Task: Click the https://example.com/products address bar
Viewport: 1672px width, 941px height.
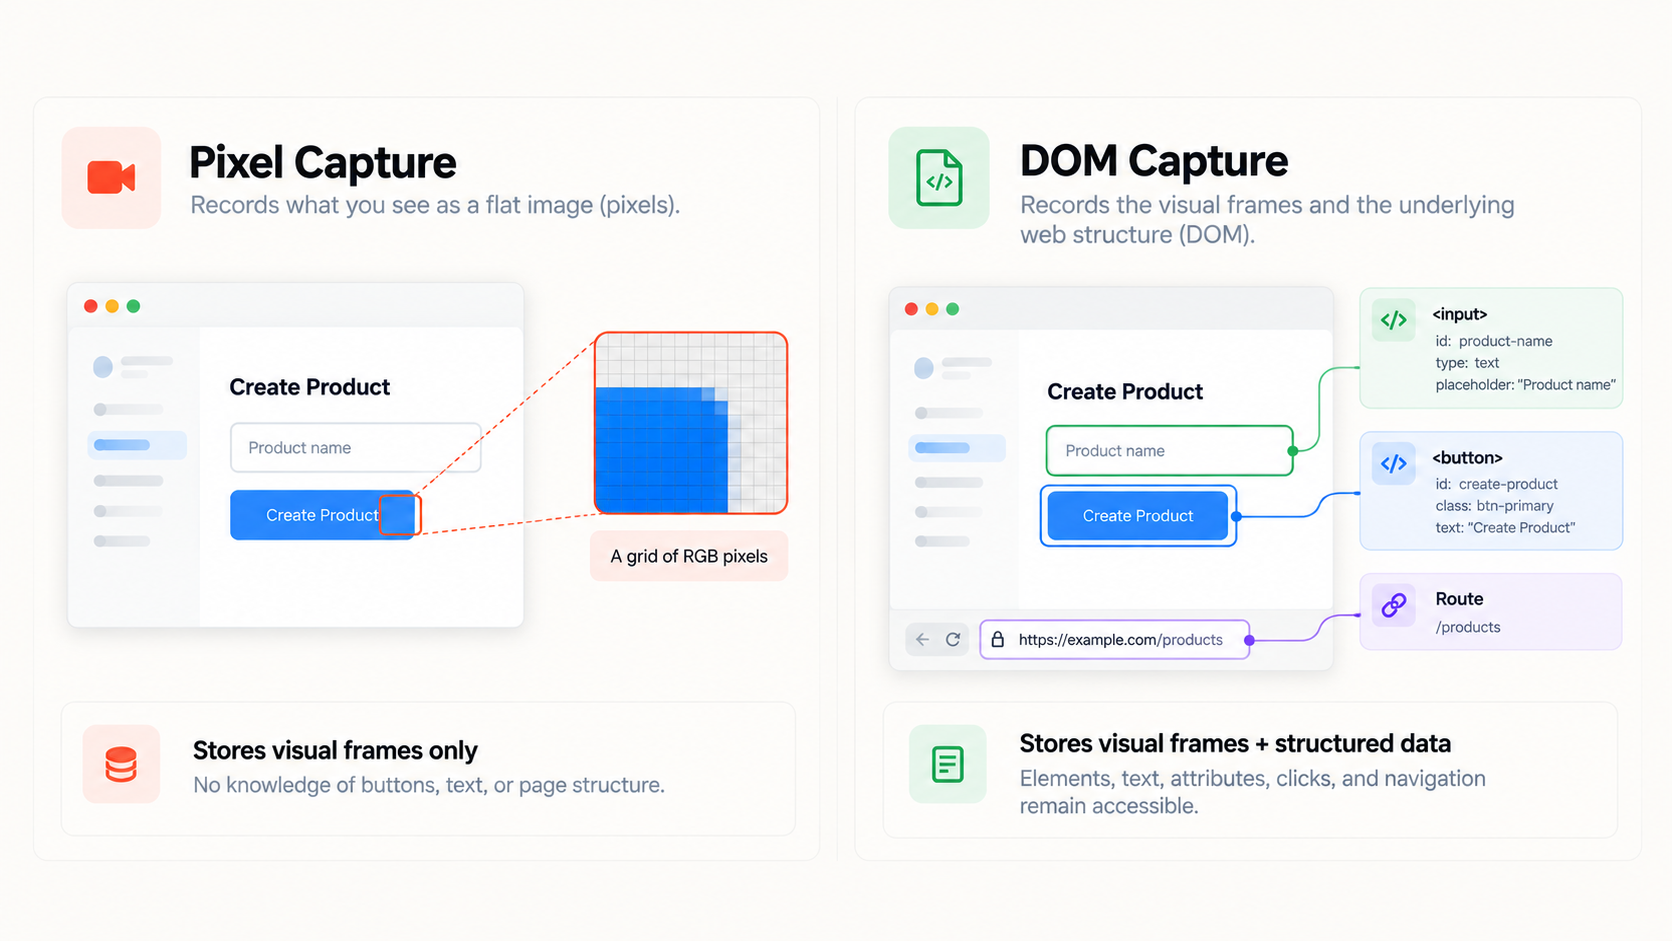Action: pos(1115,640)
